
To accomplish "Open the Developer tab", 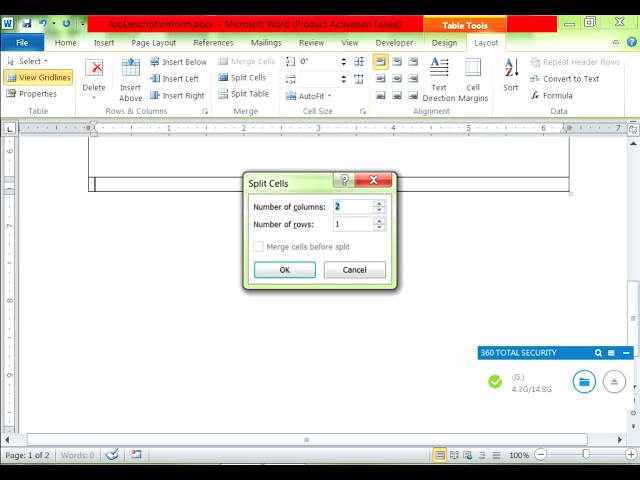I will click(x=394, y=42).
